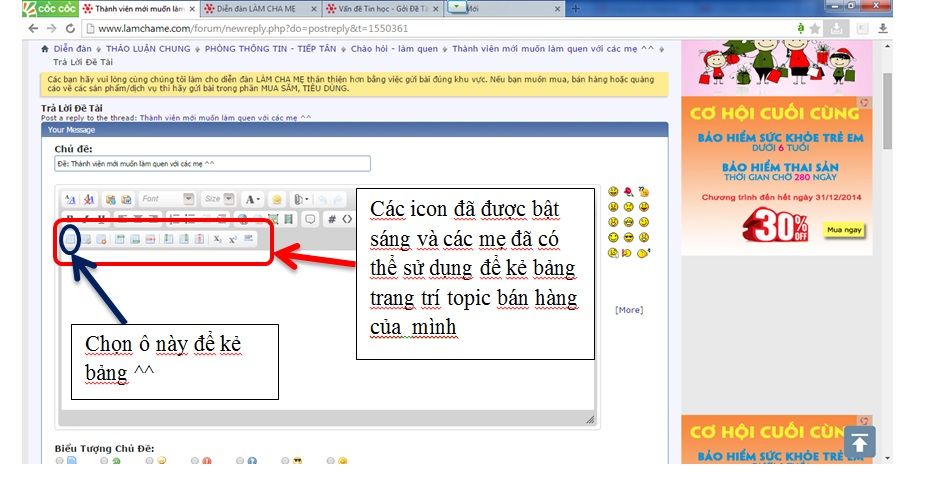Click the Mua ngay button in the ad
Image resolution: width=929 pixels, height=487 pixels.
[842, 229]
